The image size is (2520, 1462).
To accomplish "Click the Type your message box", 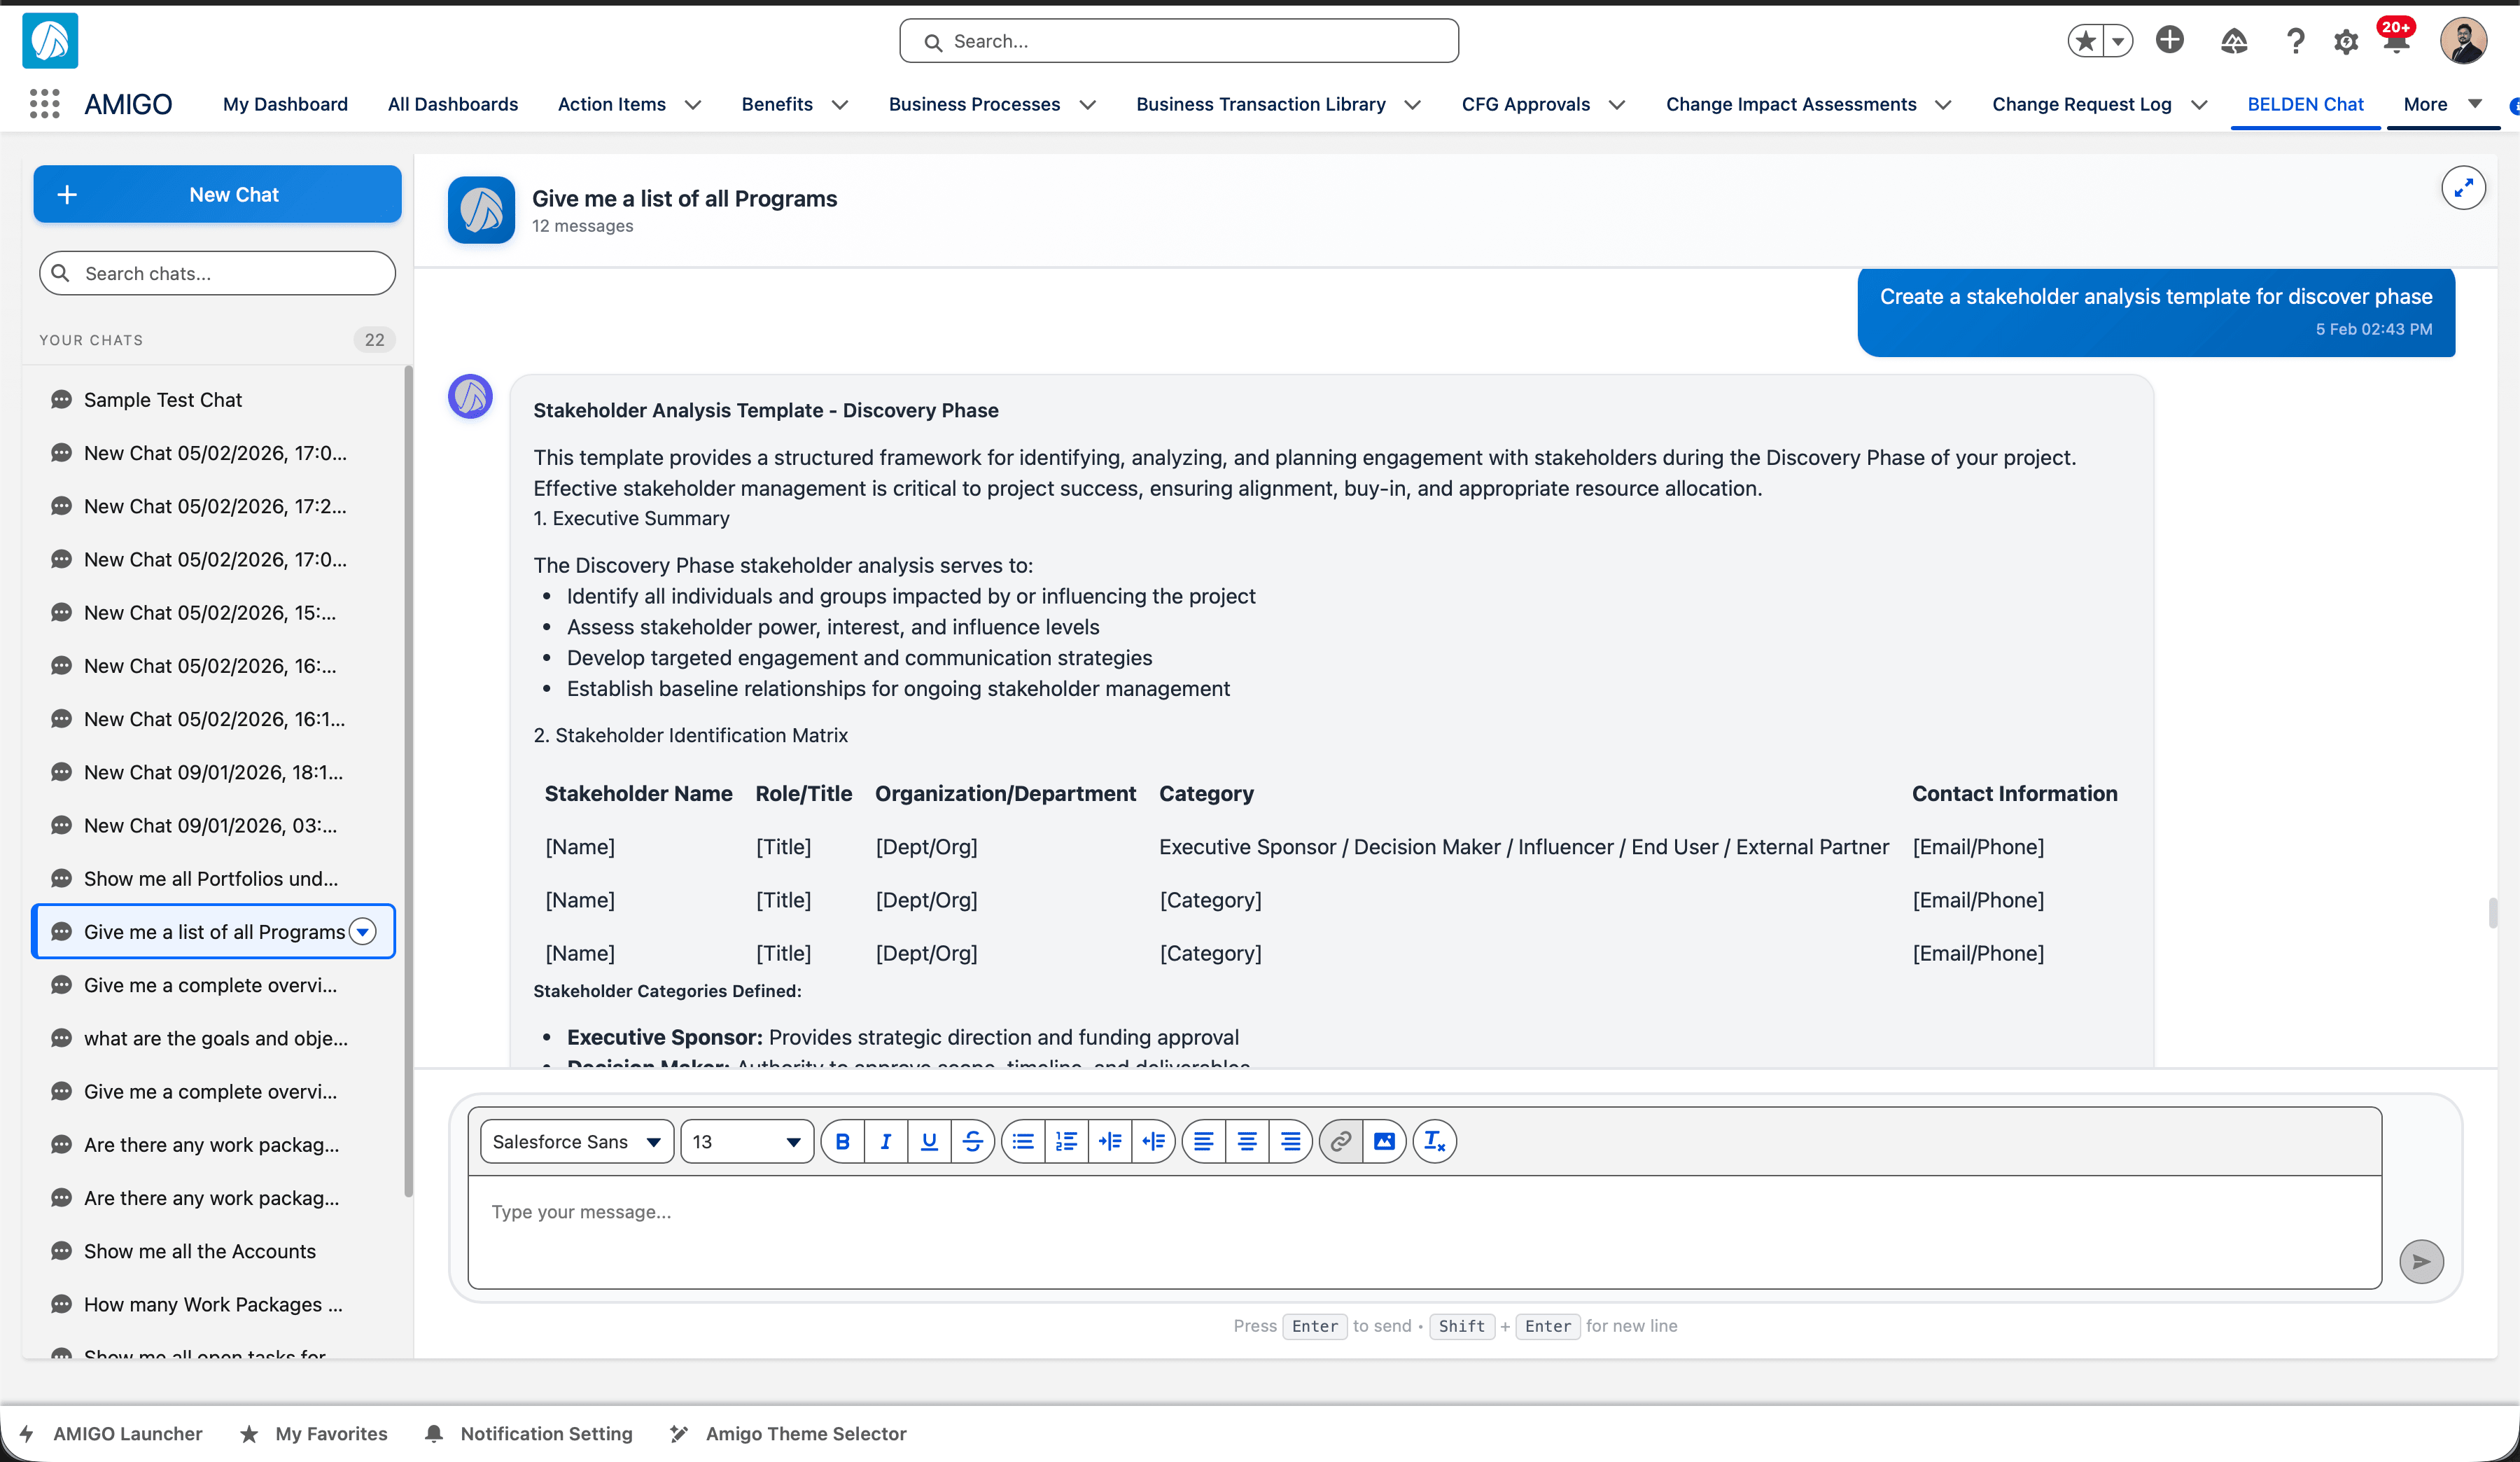I will pyautogui.click(x=1424, y=1231).
